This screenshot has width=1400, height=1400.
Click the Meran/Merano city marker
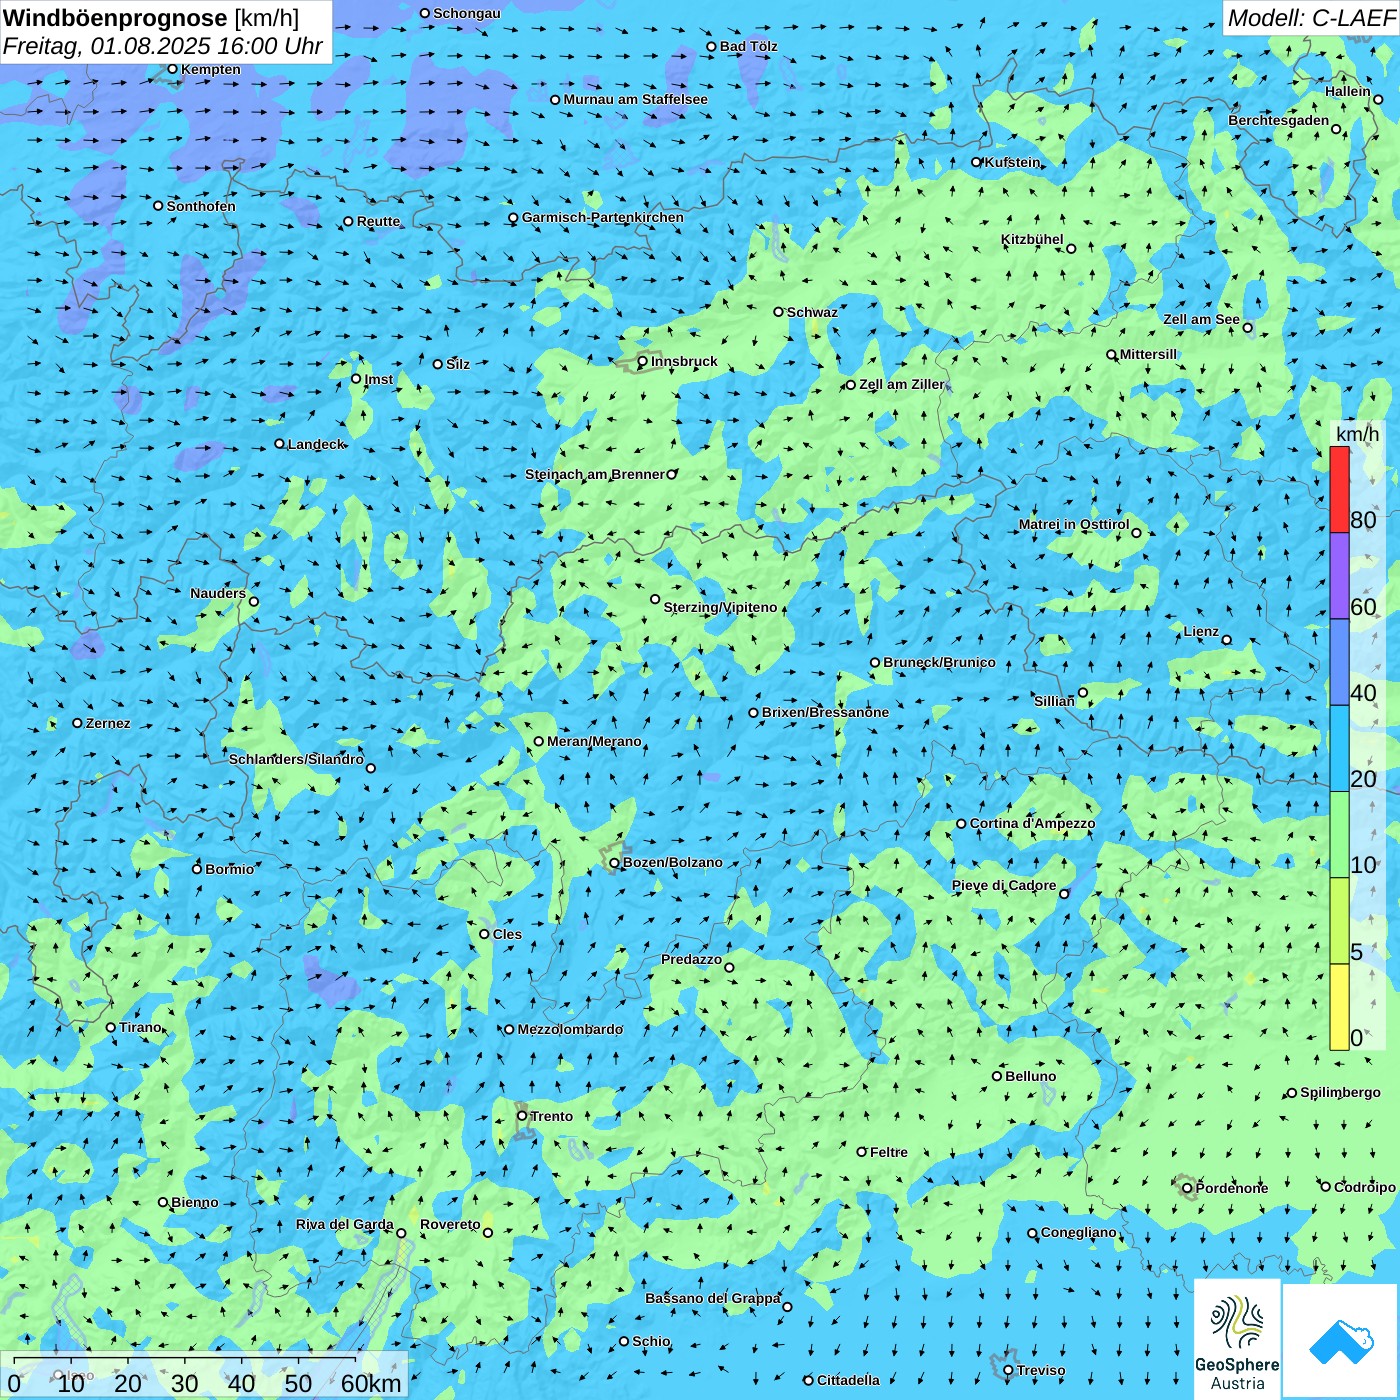coord(539,741)
